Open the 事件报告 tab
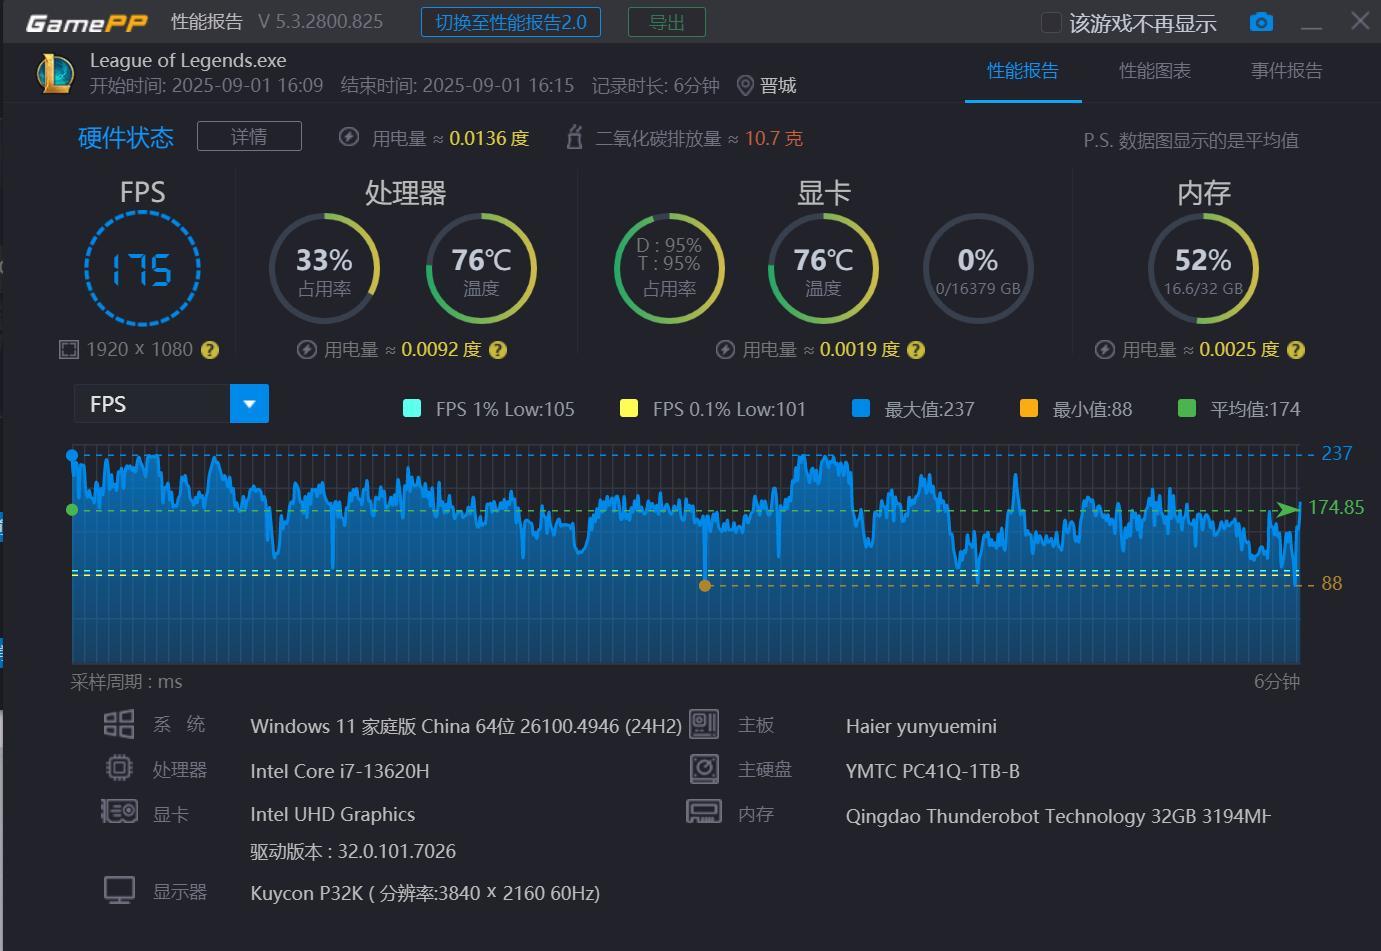 click(1286, 71)
